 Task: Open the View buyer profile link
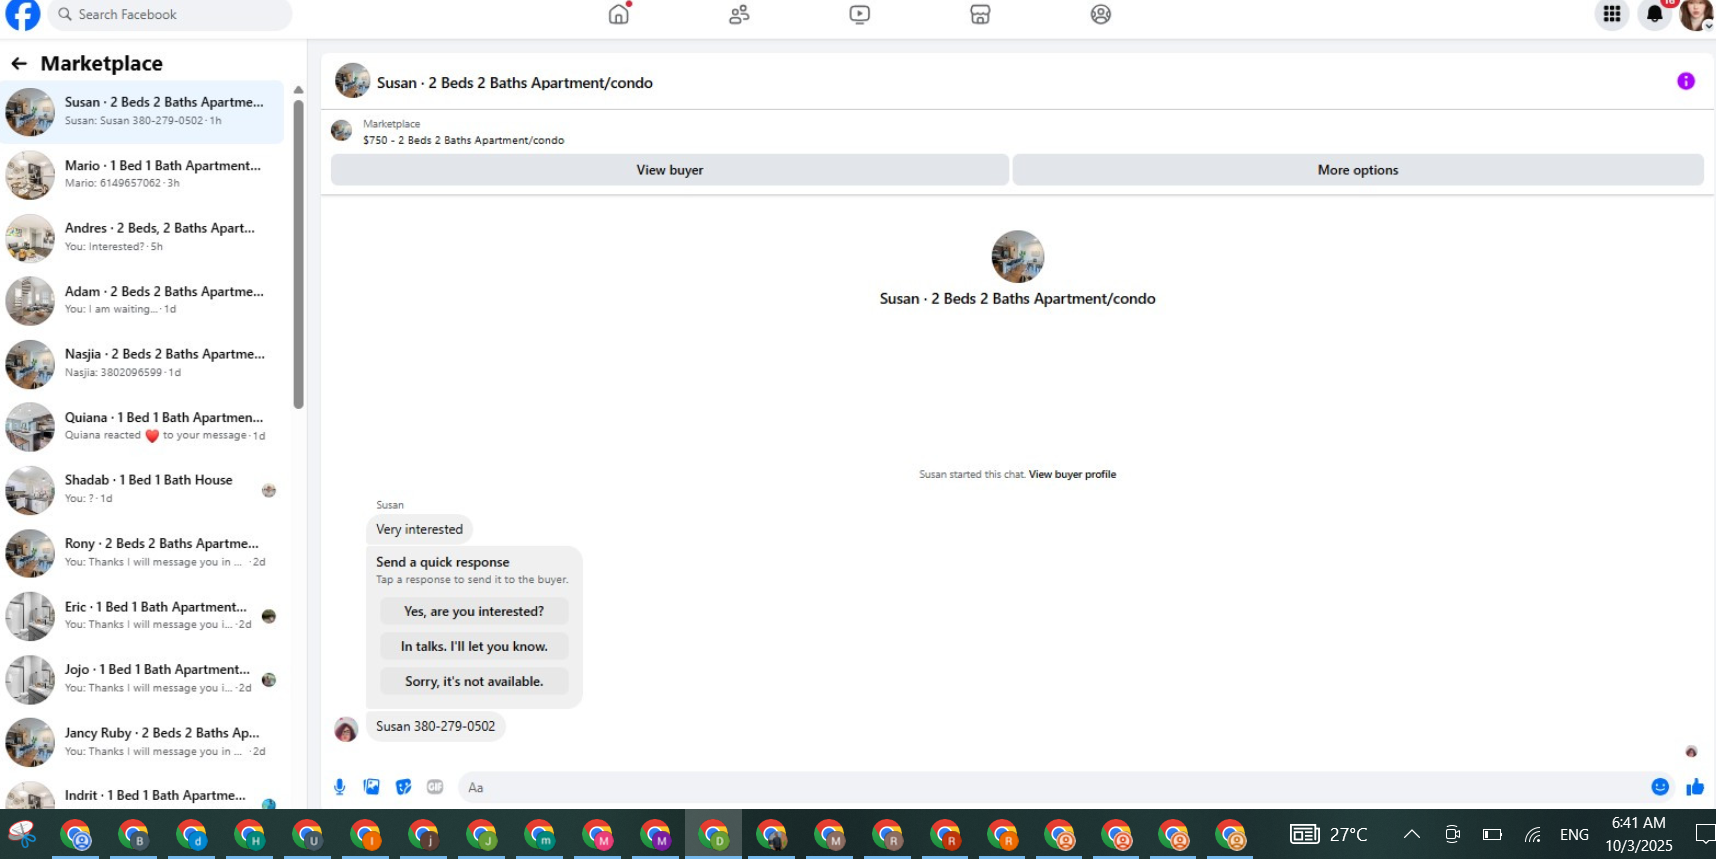click(1072, 474)
